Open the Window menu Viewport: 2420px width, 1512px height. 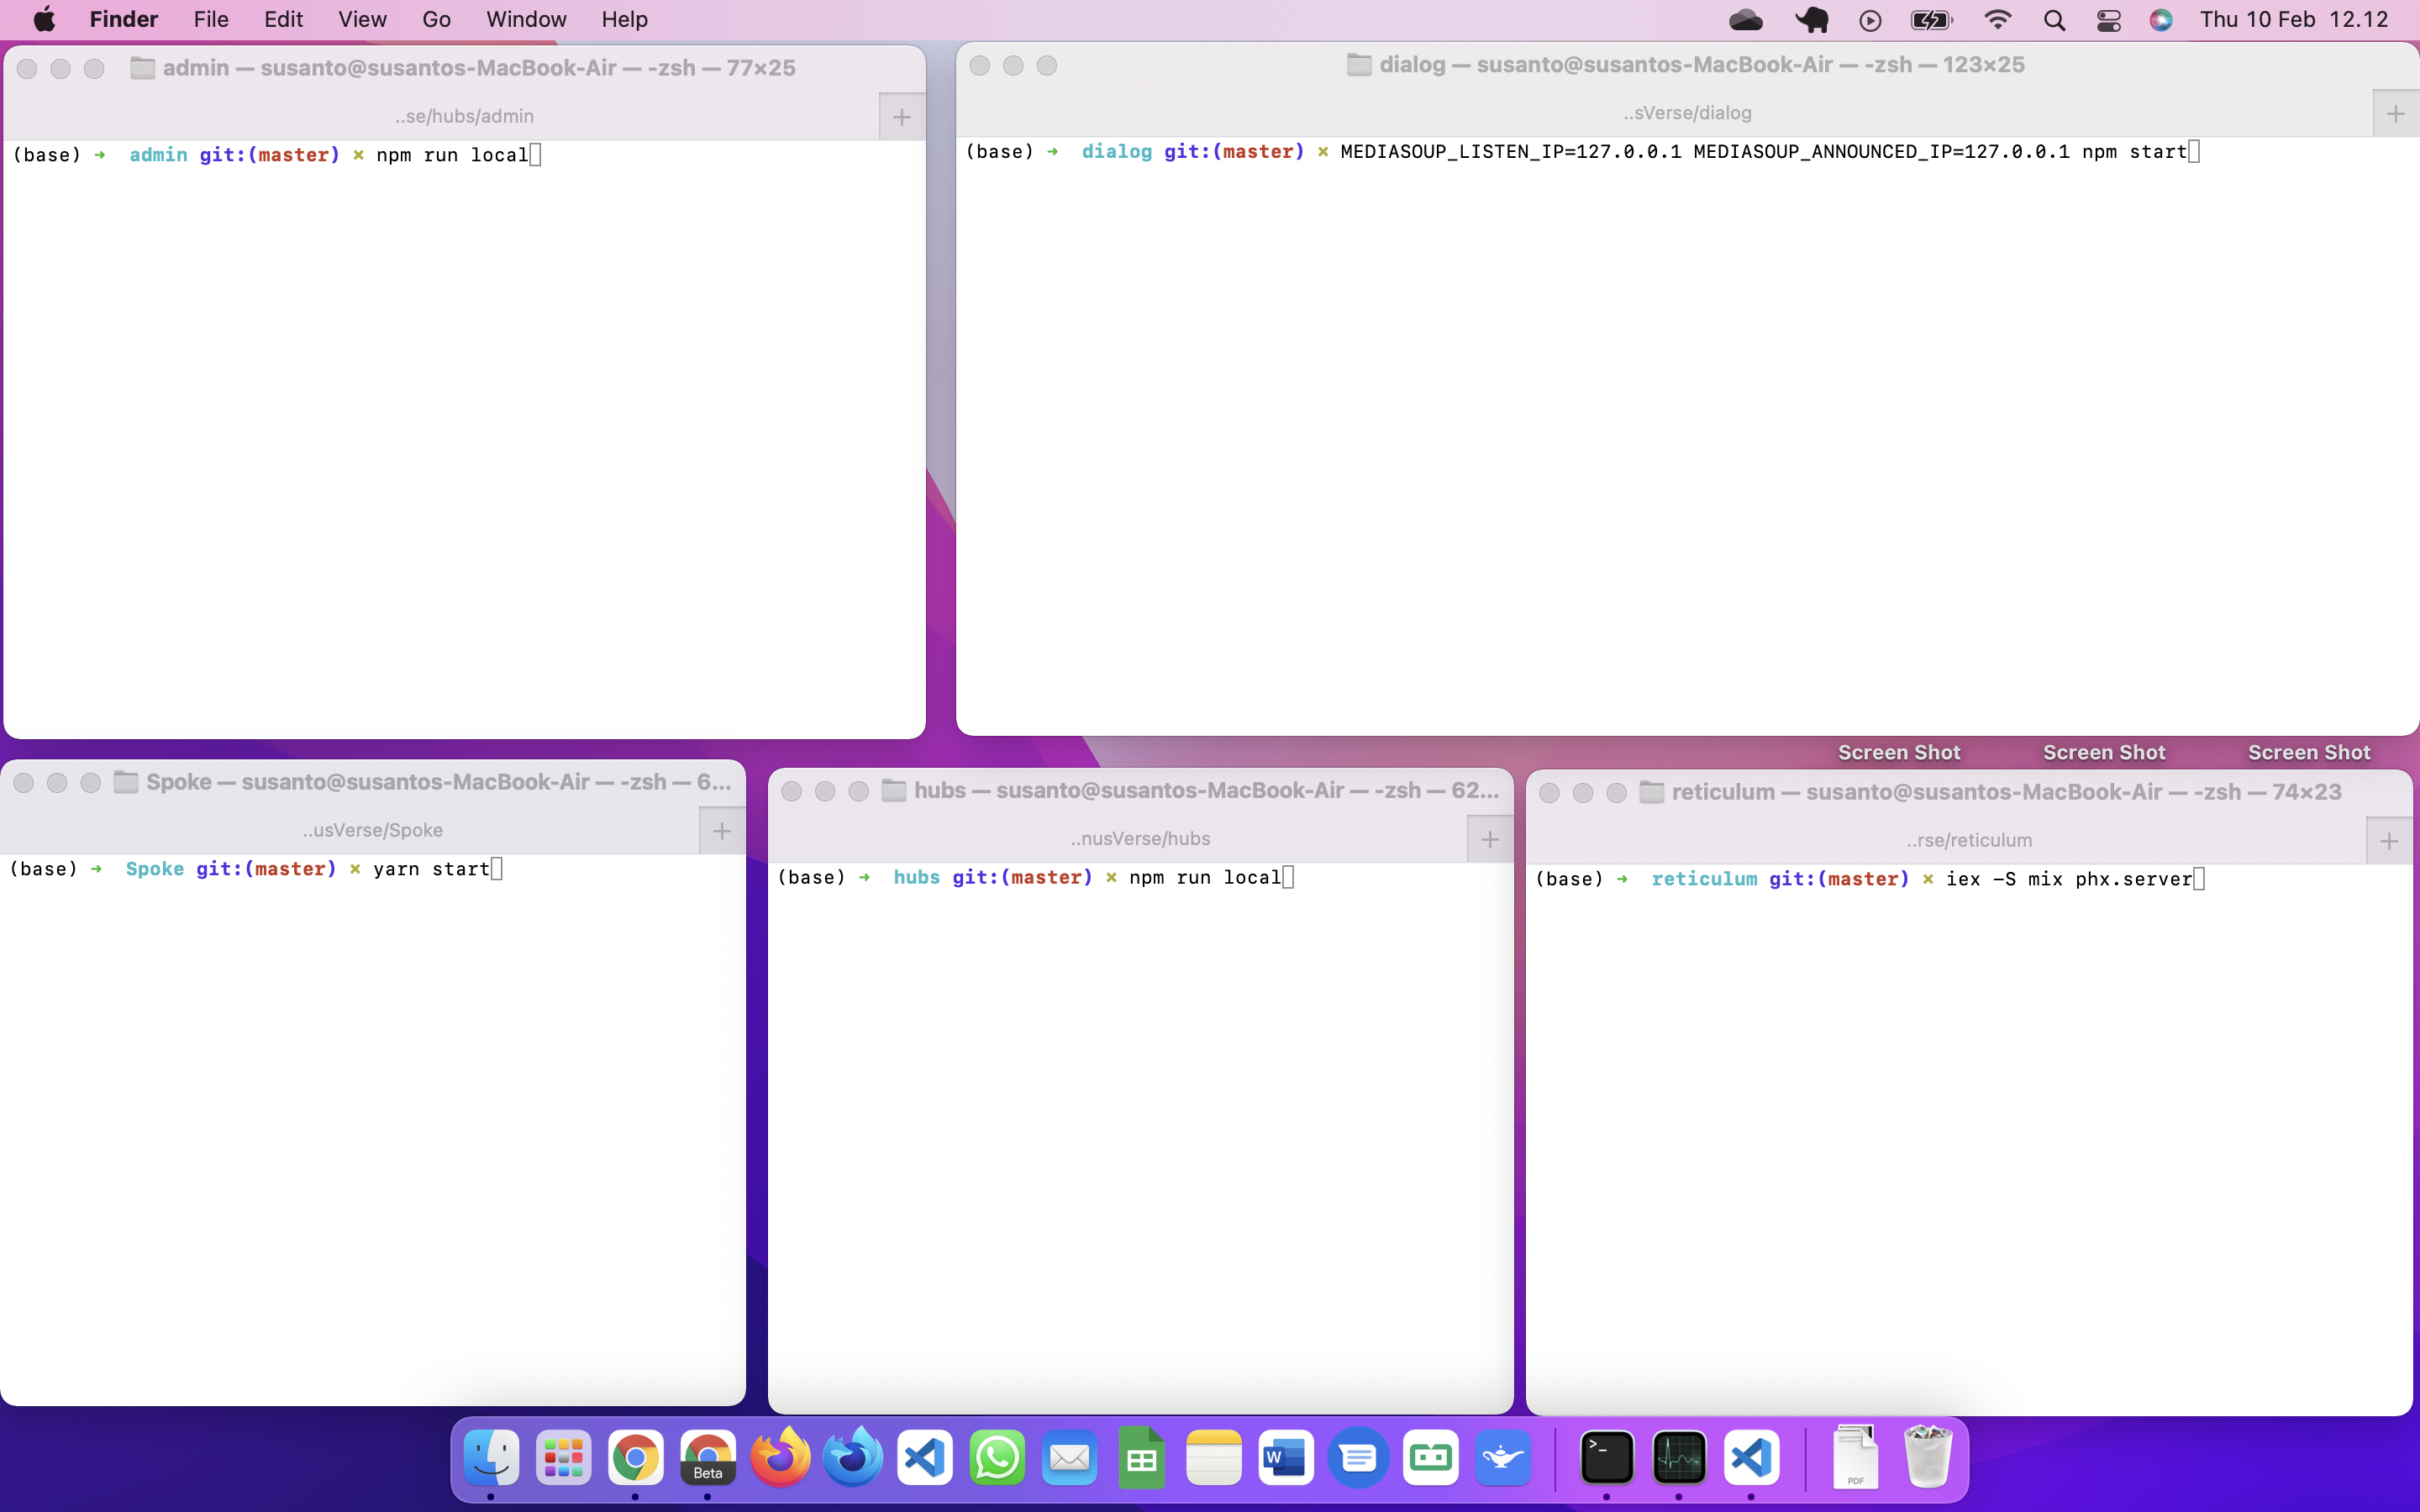pyautogui.click(x=526, y=19)
